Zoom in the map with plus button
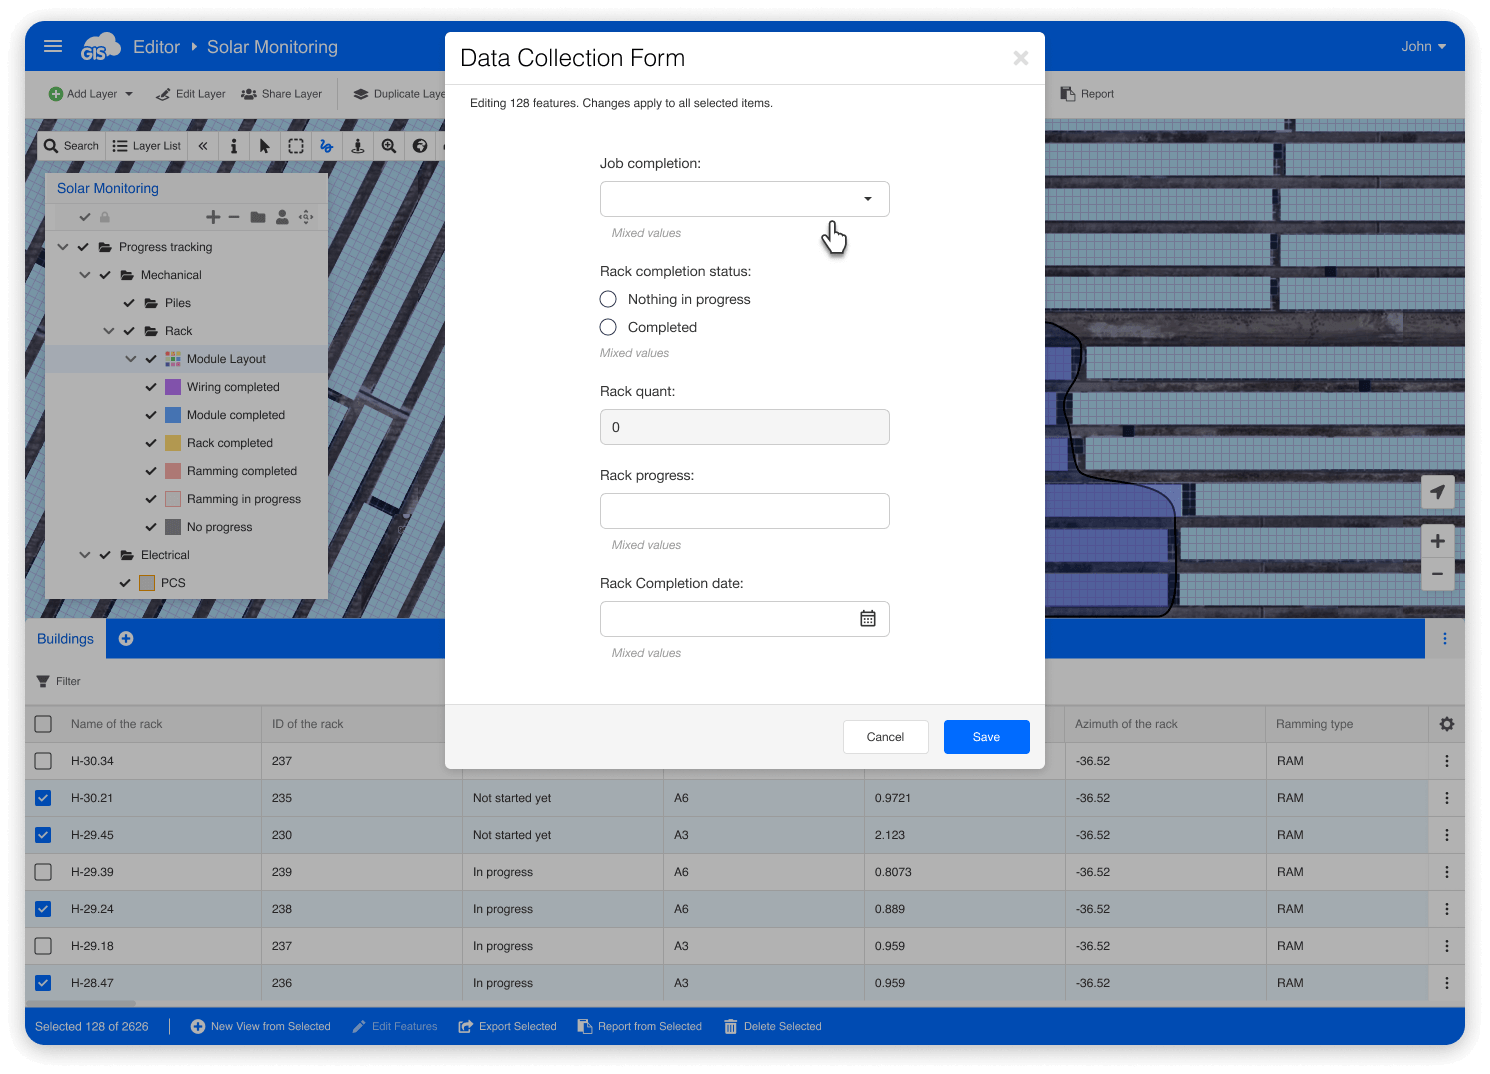 coord(1437,541)
